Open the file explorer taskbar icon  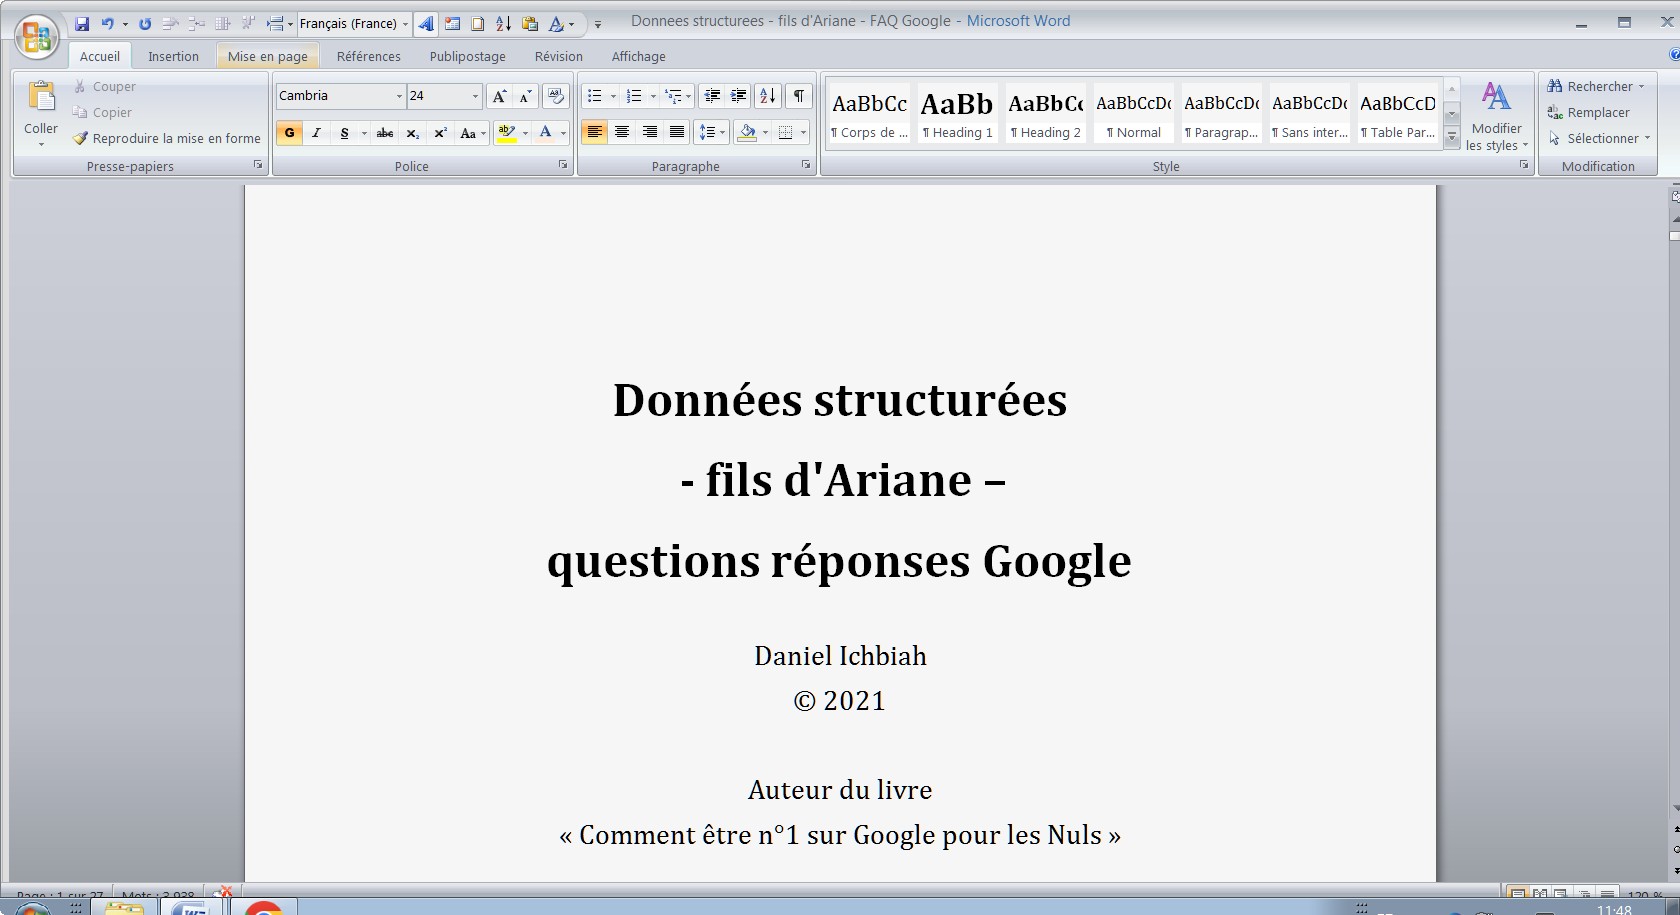point(124,908)
